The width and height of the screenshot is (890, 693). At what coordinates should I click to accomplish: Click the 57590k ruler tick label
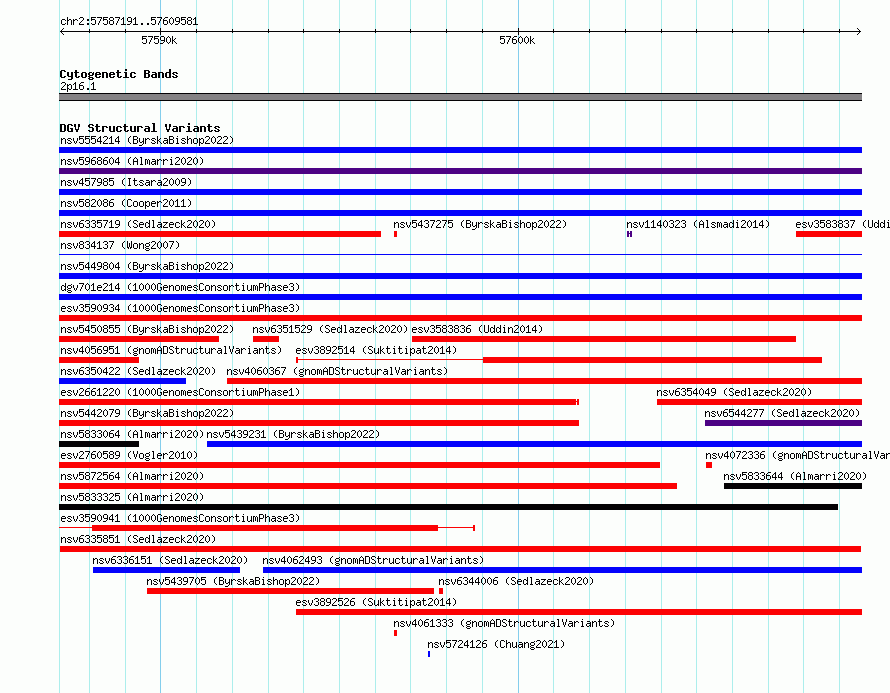point(159,40)
